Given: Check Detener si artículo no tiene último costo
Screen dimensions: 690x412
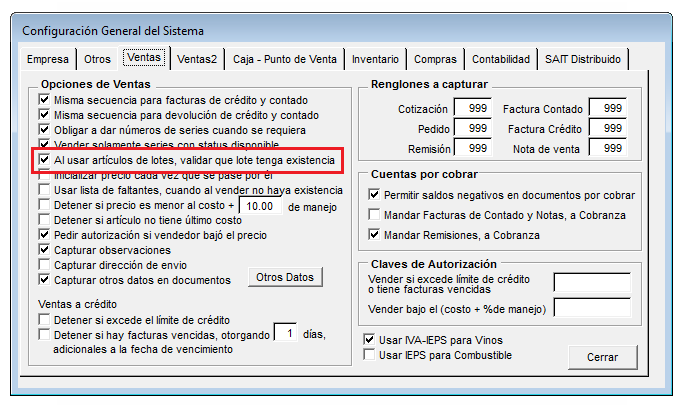Looking at the screenshot, I should point(44,220).
